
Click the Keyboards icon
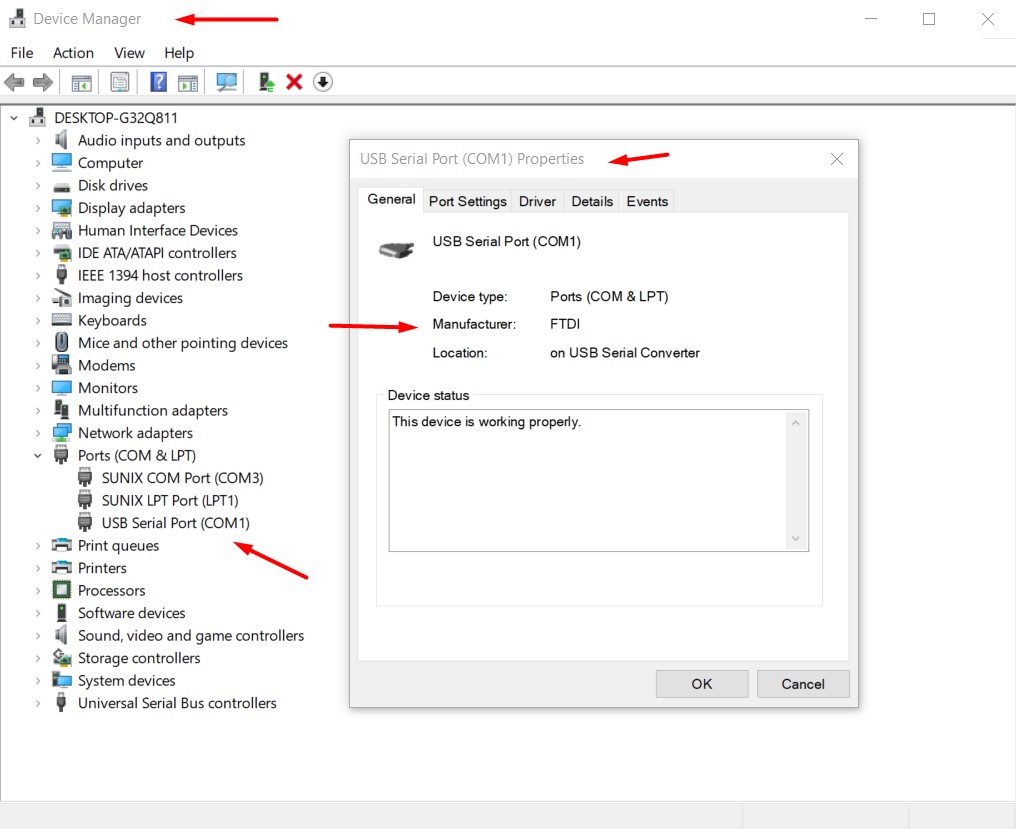pyautogui.click(x=62, y=320)
